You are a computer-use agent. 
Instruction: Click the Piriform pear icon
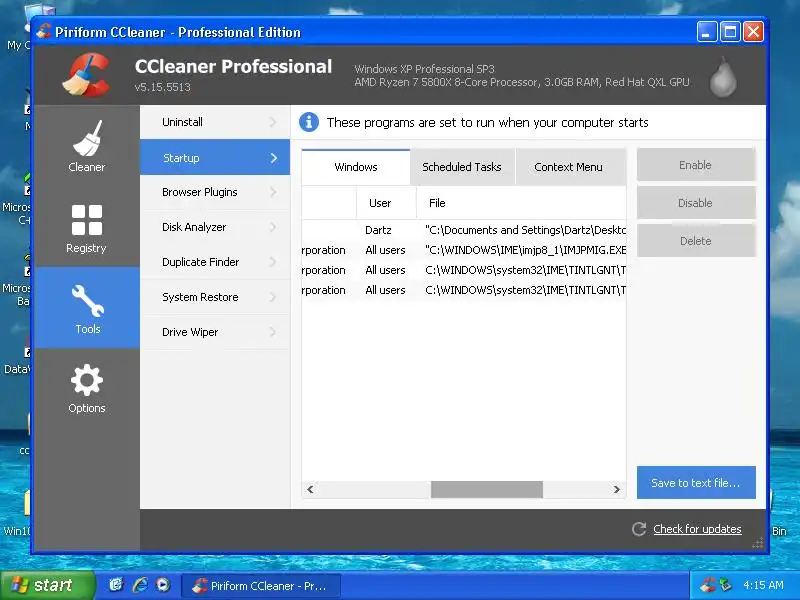(x=723, y=77)
